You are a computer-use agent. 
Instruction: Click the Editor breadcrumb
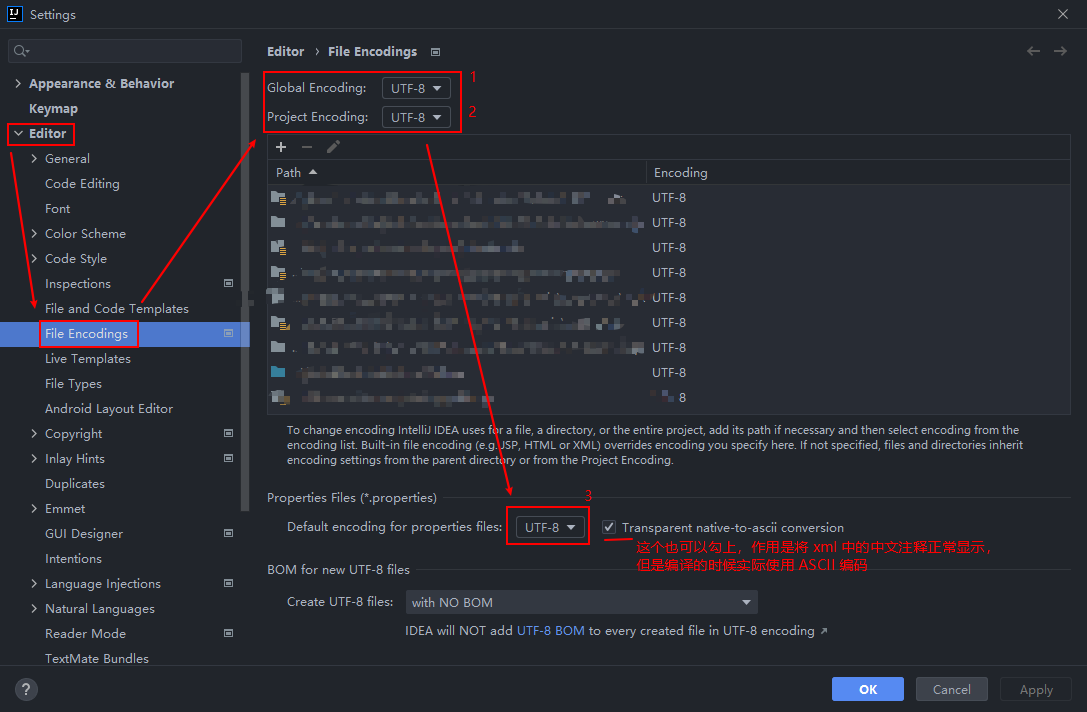286,52
